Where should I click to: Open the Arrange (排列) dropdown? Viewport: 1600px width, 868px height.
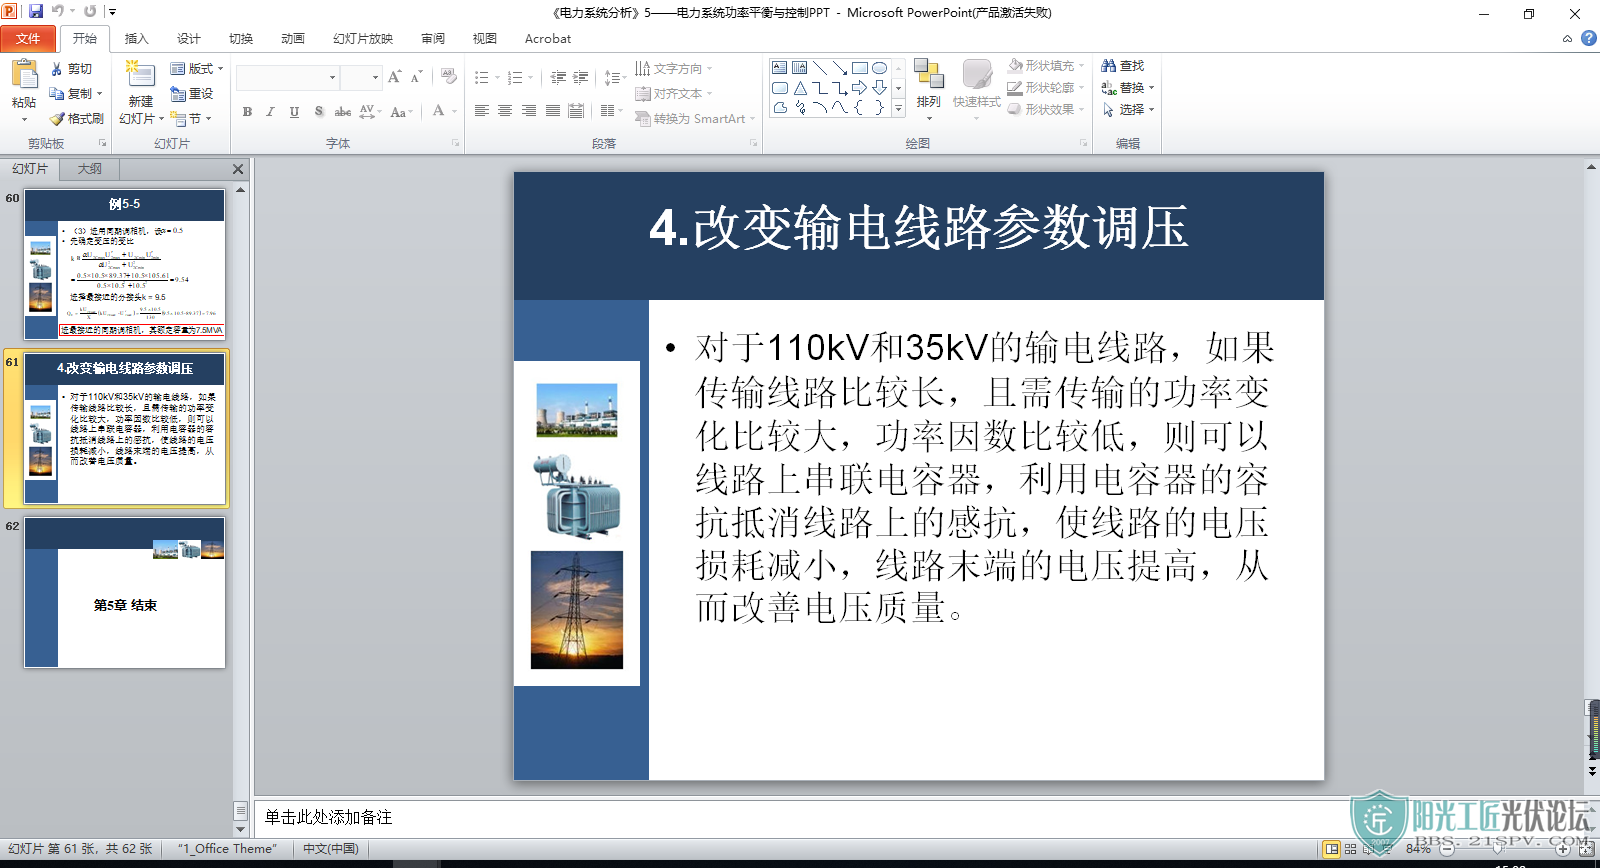tap(928, 90)
